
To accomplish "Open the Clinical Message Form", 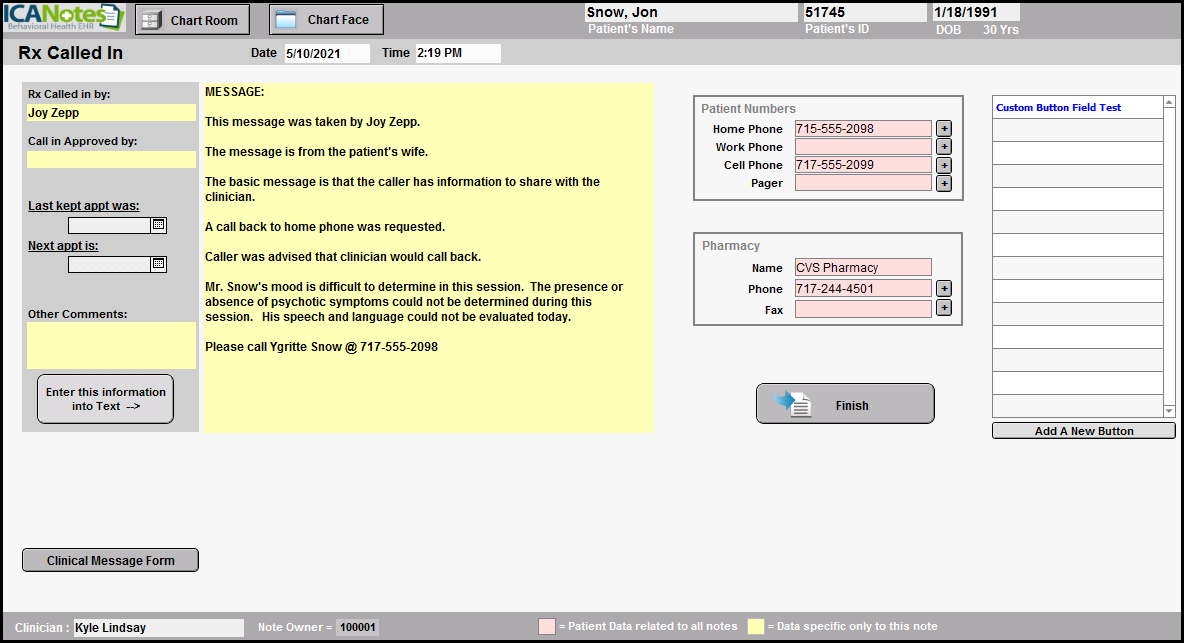I will [x=110, y=561].
